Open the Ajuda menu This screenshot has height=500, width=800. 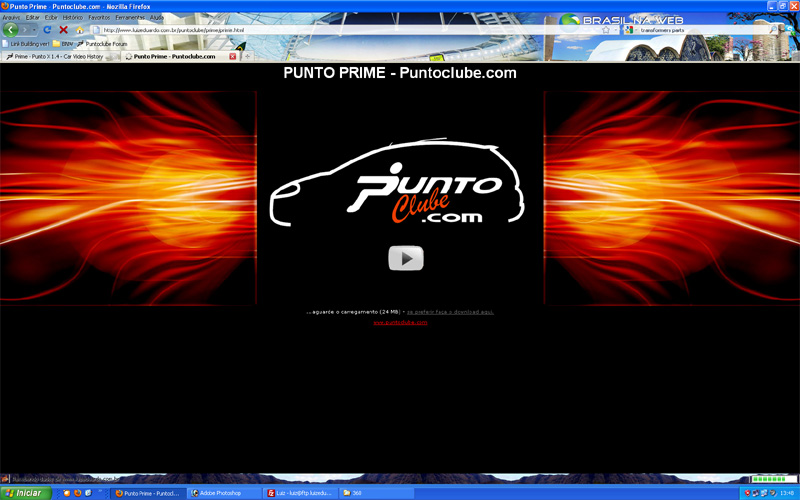pos(157,17)
